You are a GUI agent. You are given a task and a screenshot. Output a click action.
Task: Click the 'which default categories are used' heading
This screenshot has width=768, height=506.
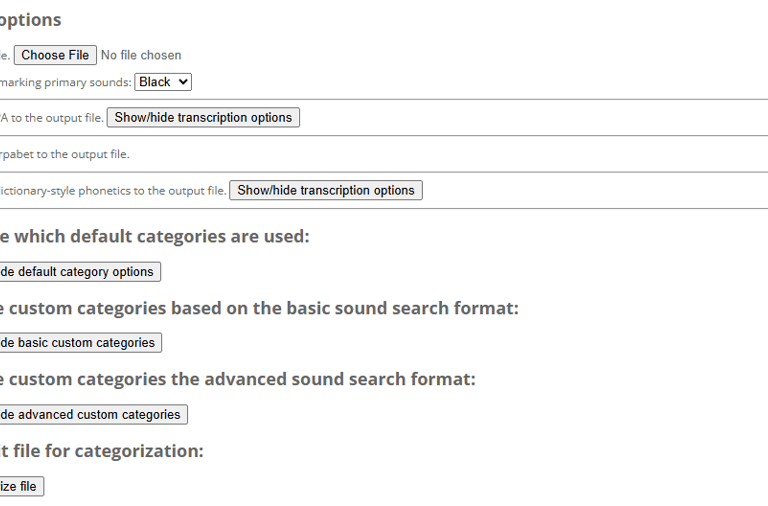point(155,237)
